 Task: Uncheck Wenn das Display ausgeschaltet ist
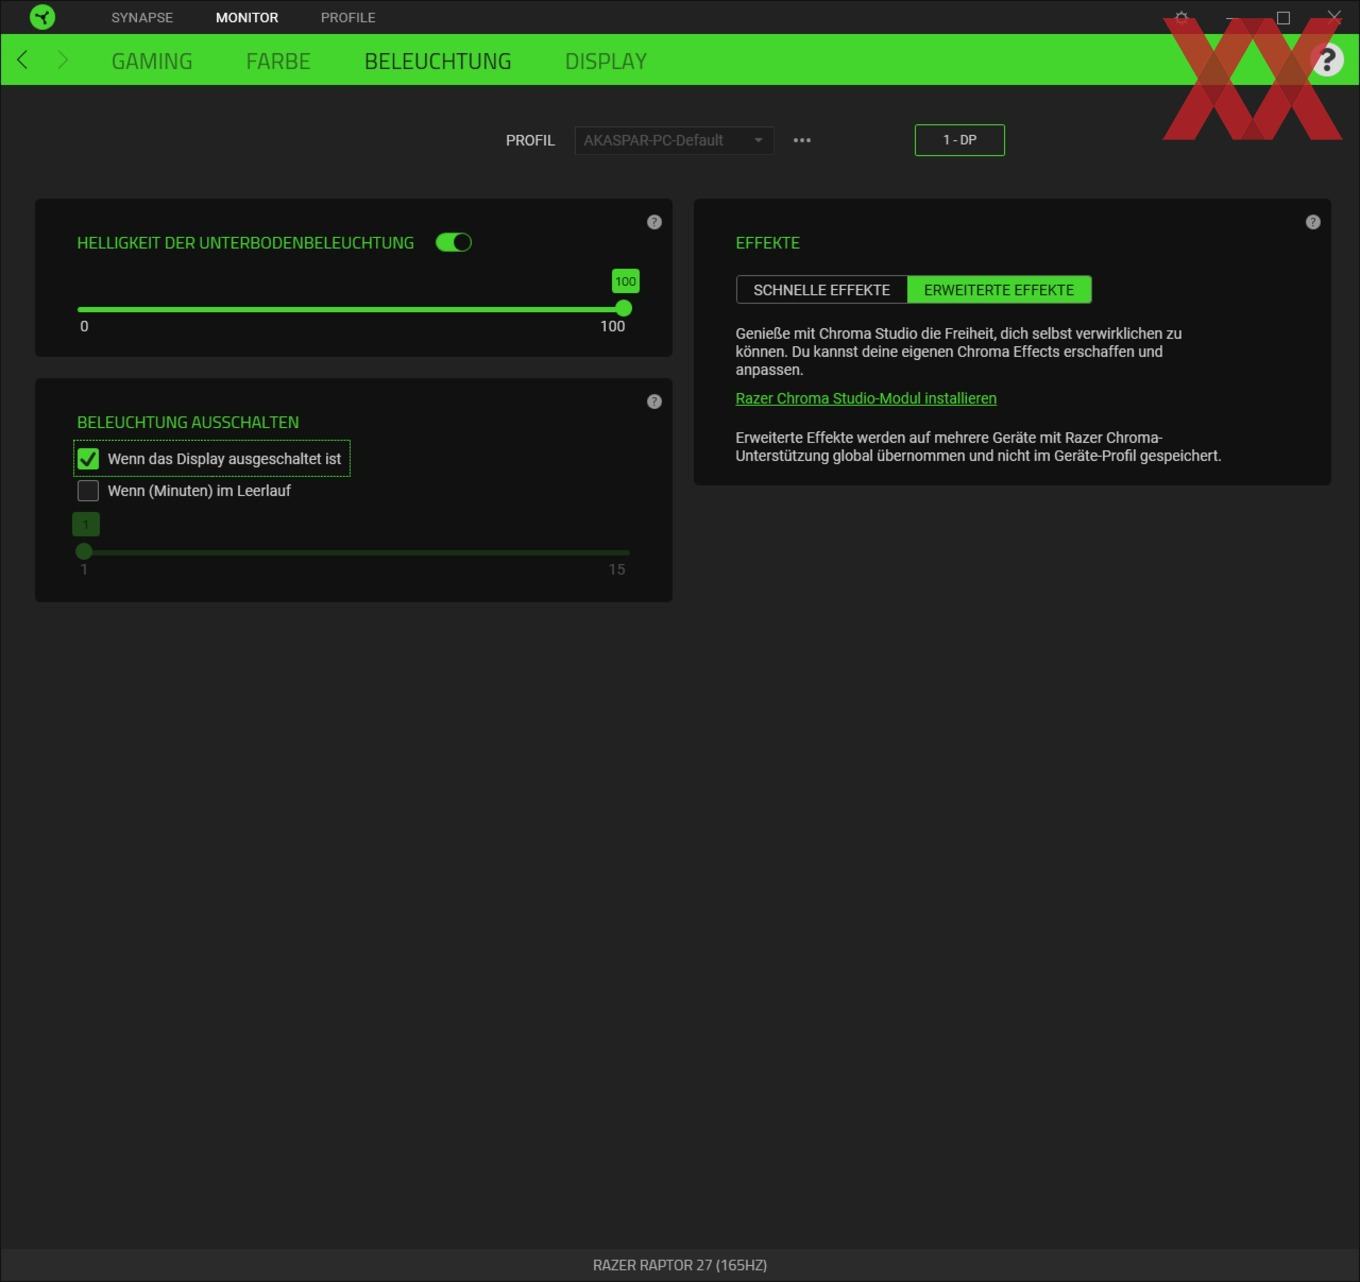(x=88, y=459)
